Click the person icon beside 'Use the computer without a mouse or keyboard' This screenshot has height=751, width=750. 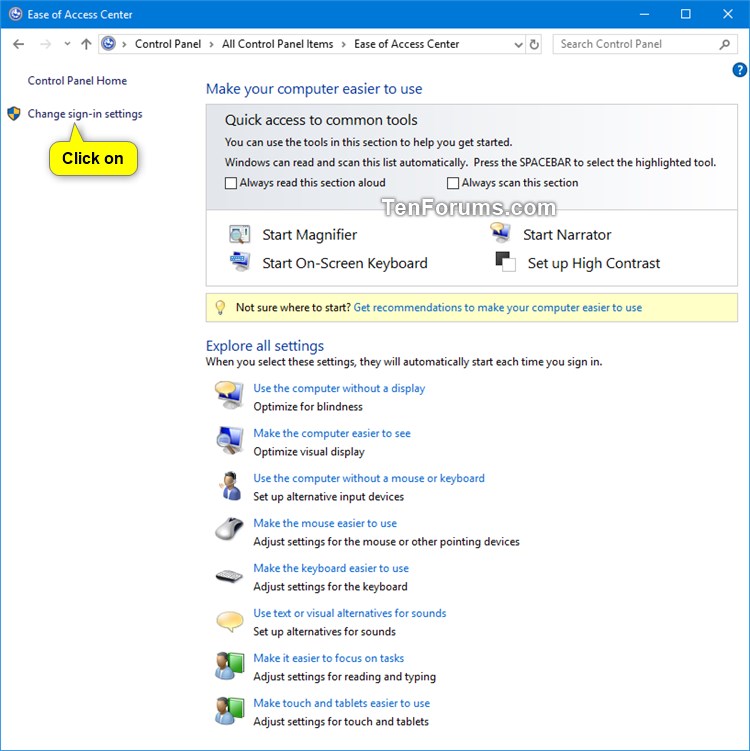tap(230, 486)
